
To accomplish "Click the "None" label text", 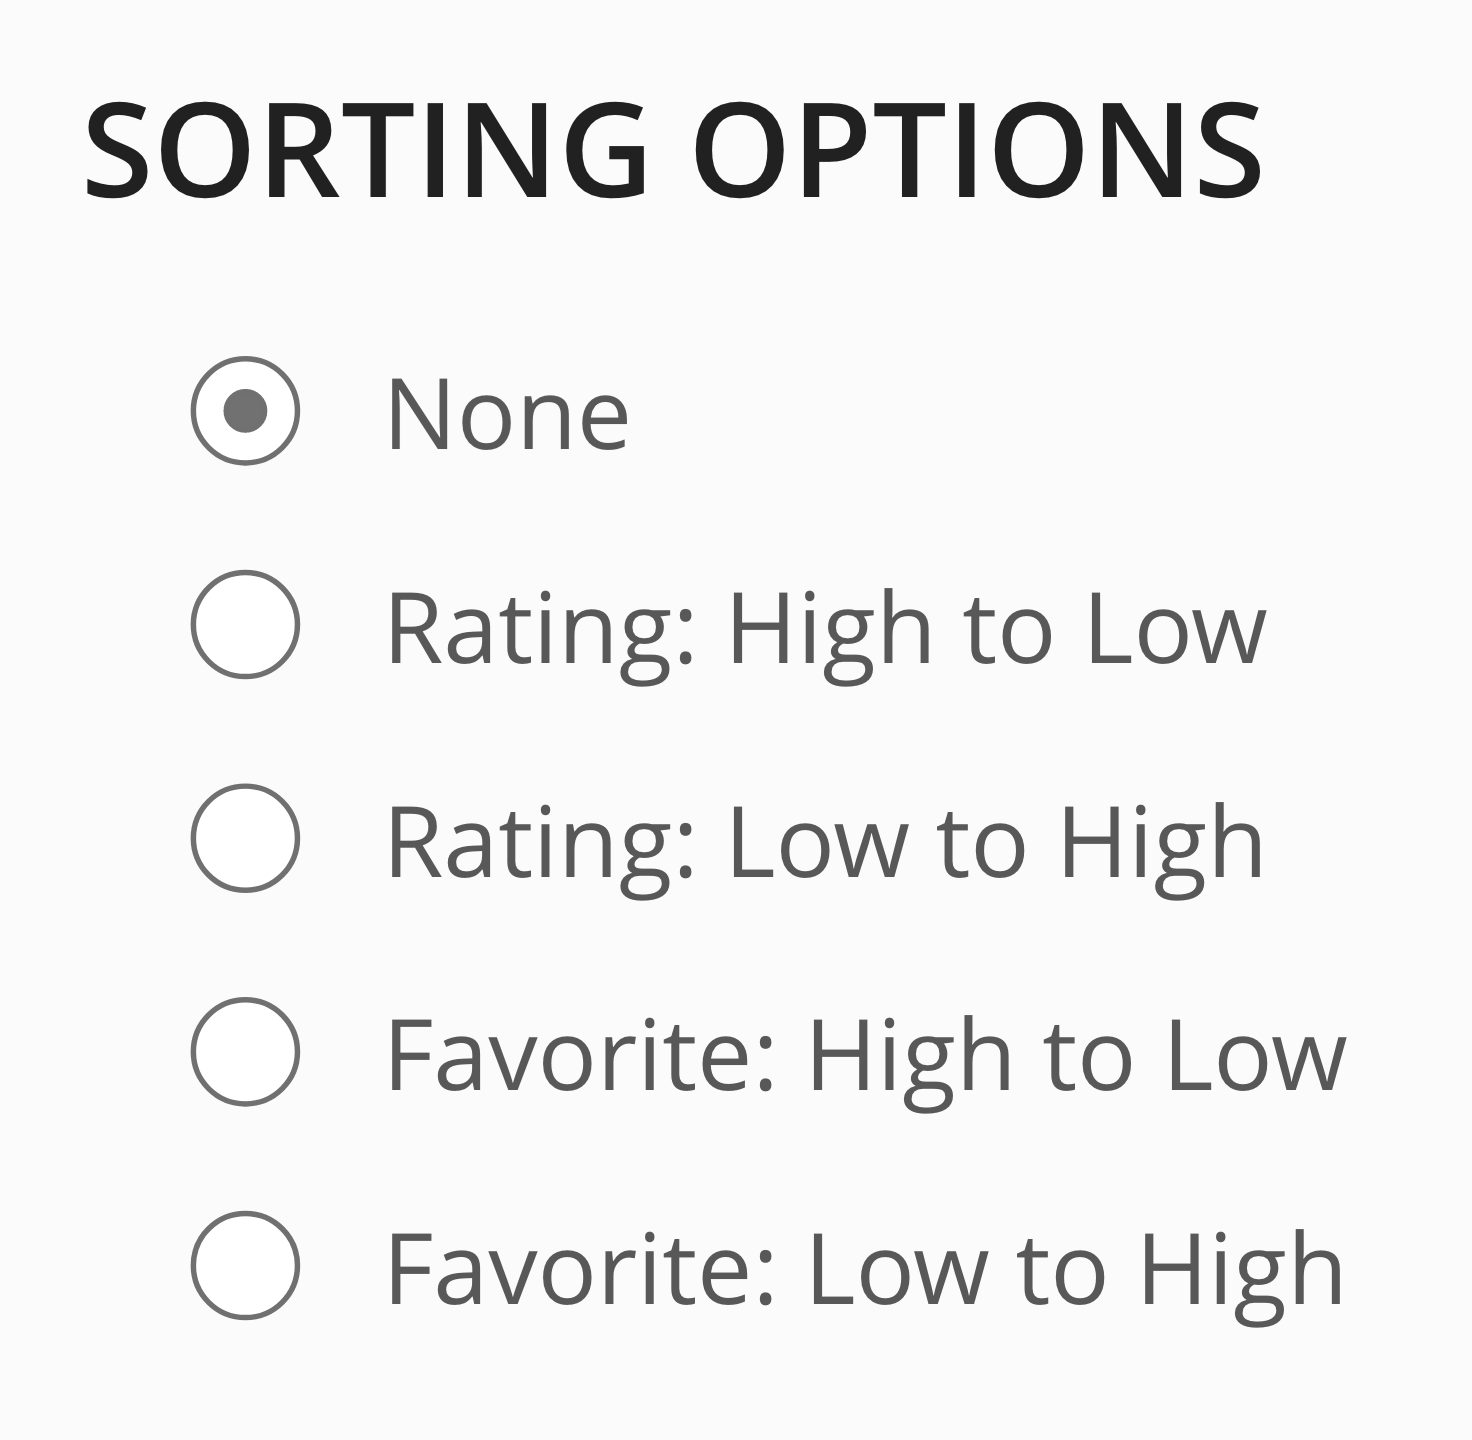I will (507, 414).
